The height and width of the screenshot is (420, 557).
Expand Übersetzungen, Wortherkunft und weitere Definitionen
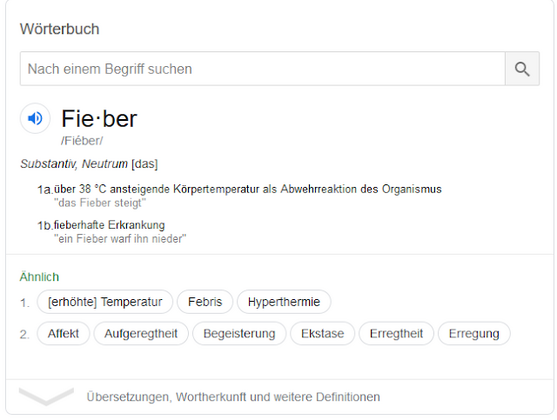coord(233,397)
